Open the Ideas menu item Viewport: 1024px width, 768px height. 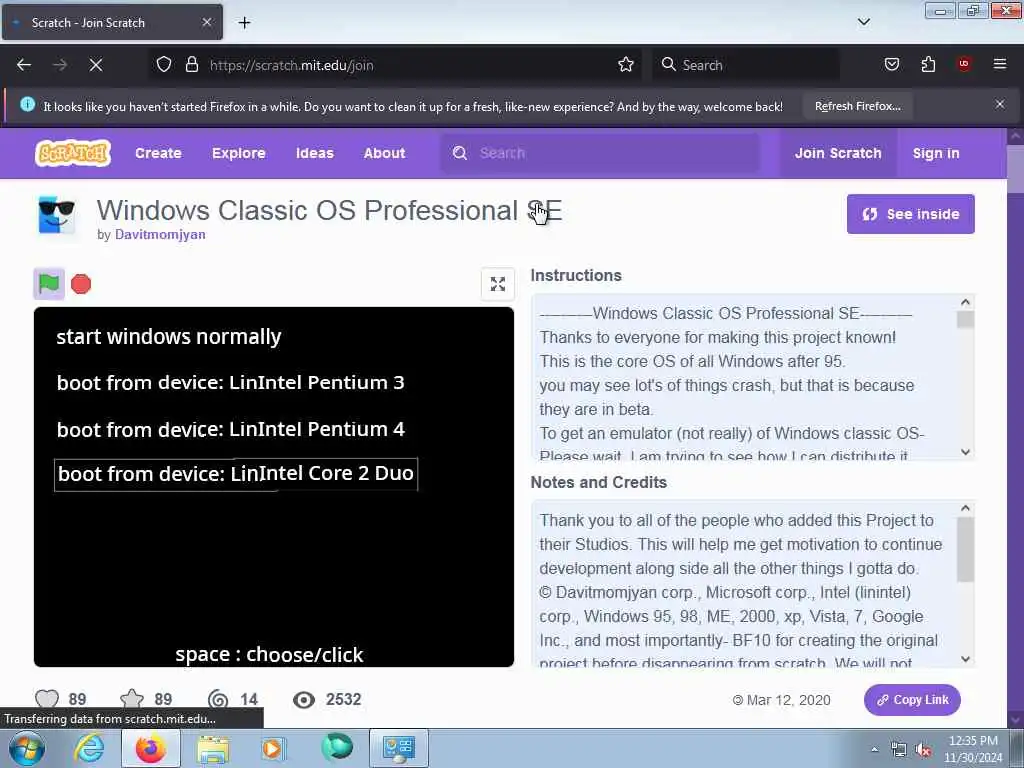coord(315,153)
